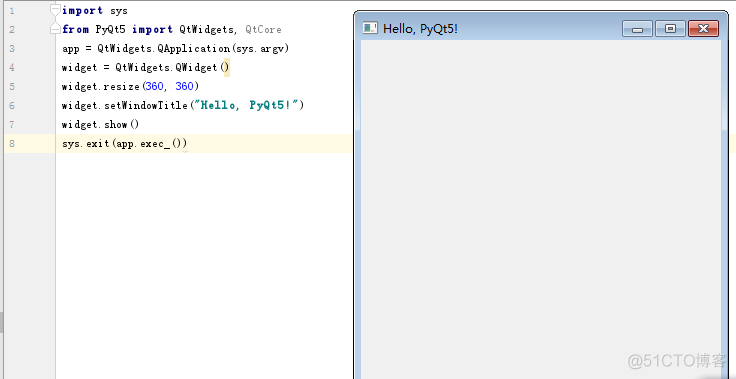Click the Hello, PyQt5! title bar text
Viewport: 736px width, 379px height.
pyautogui.click(x=420, y=29)
